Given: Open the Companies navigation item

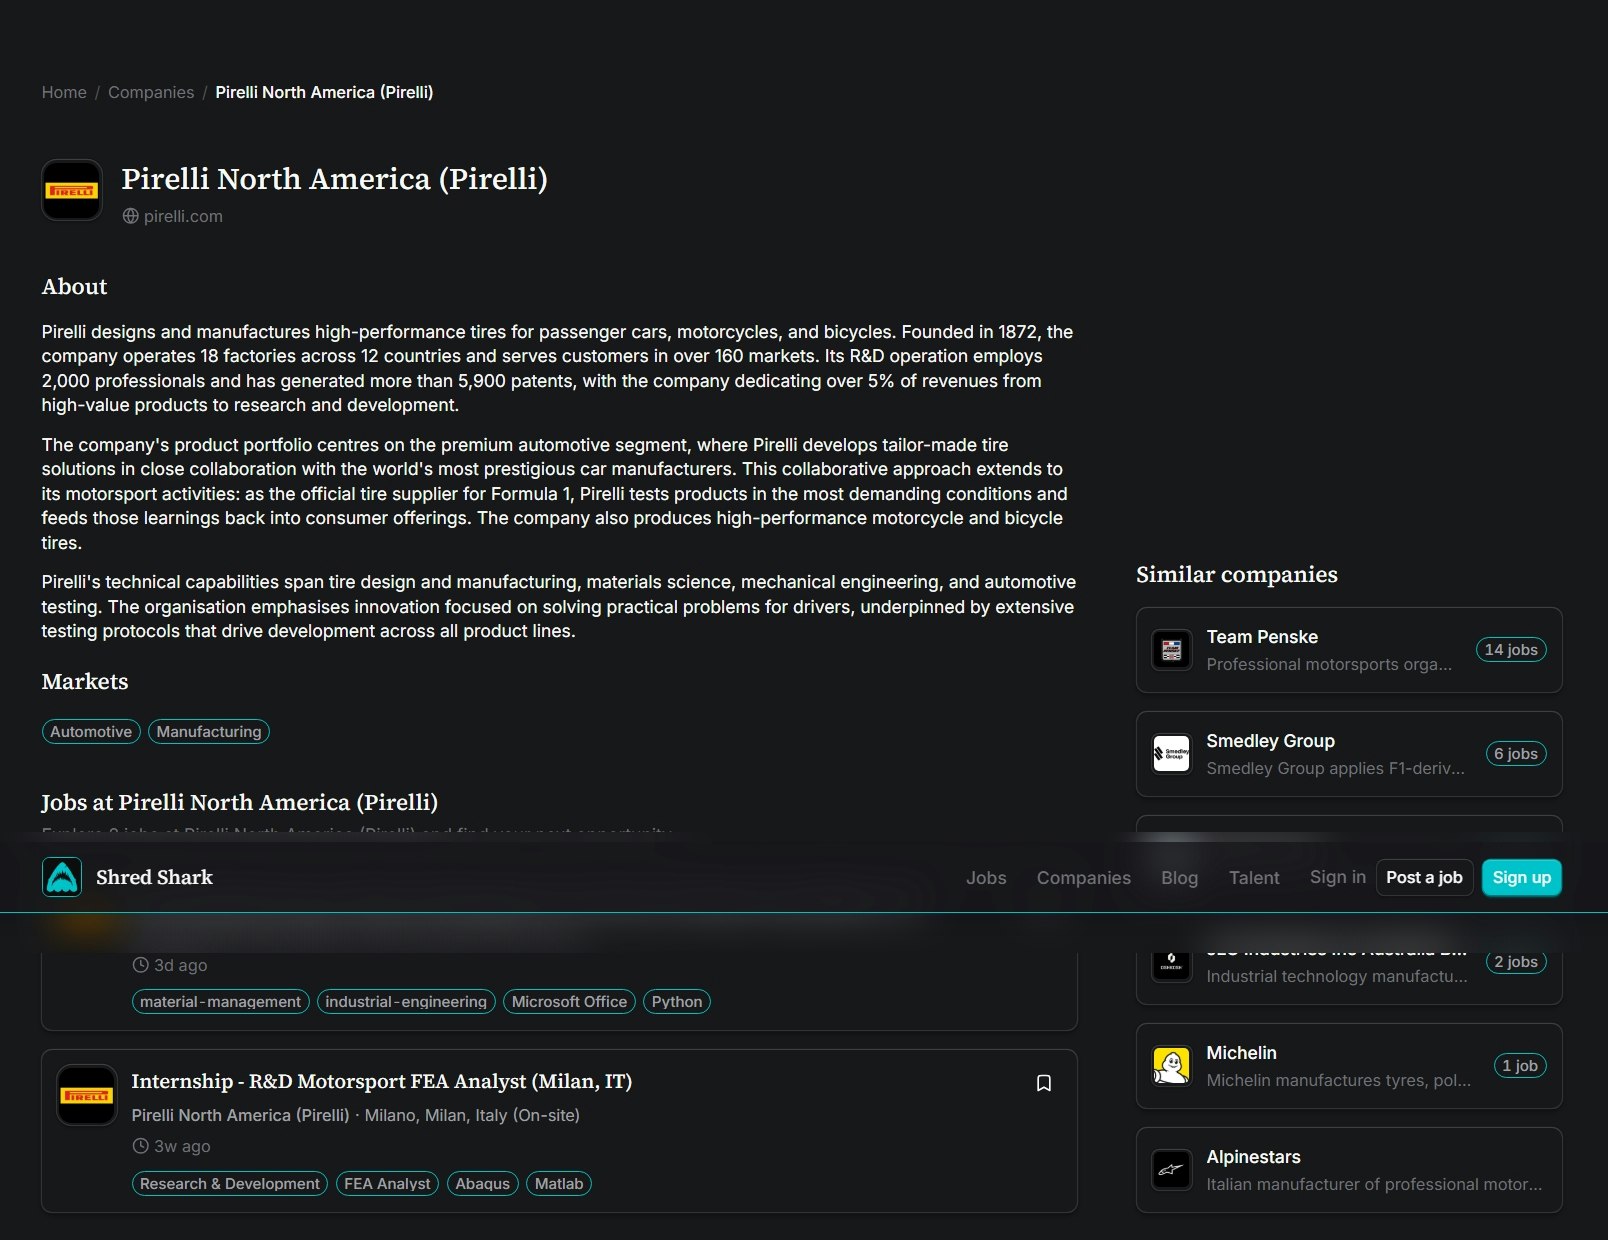Looking at the screenshot, I should 1084,877.
